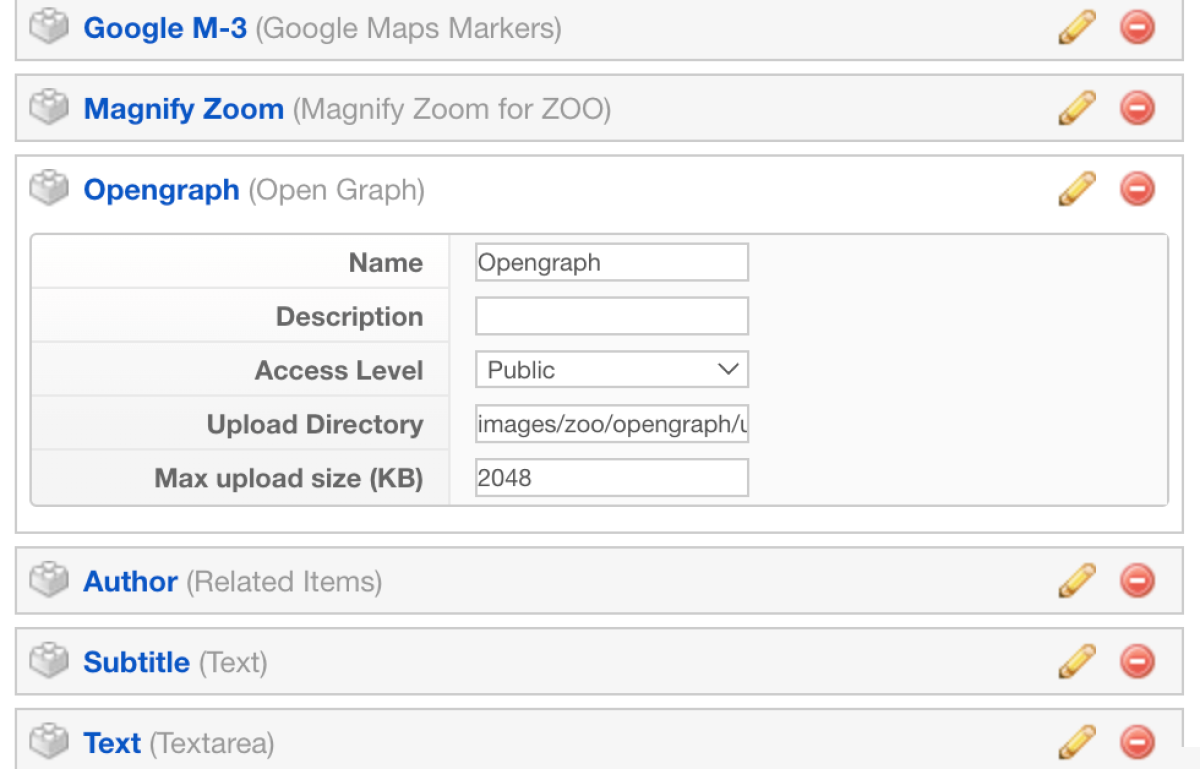The height and width of the screenshot is (769, 1200).
Task: Edit the Text element via pencil icon
Action: coord(1076,742)
